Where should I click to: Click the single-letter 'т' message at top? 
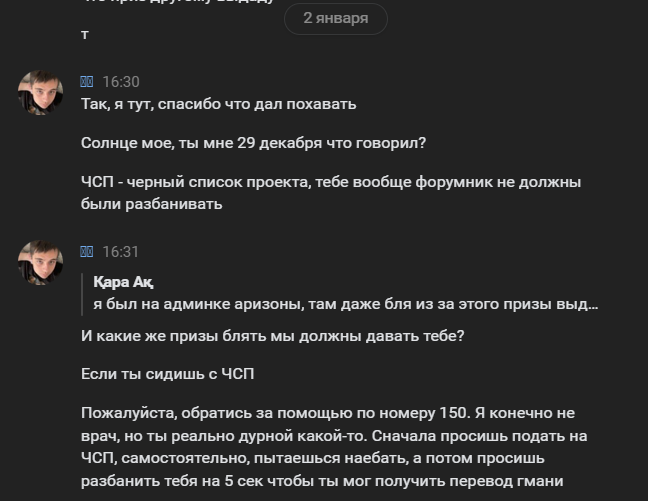click(85, 34)
